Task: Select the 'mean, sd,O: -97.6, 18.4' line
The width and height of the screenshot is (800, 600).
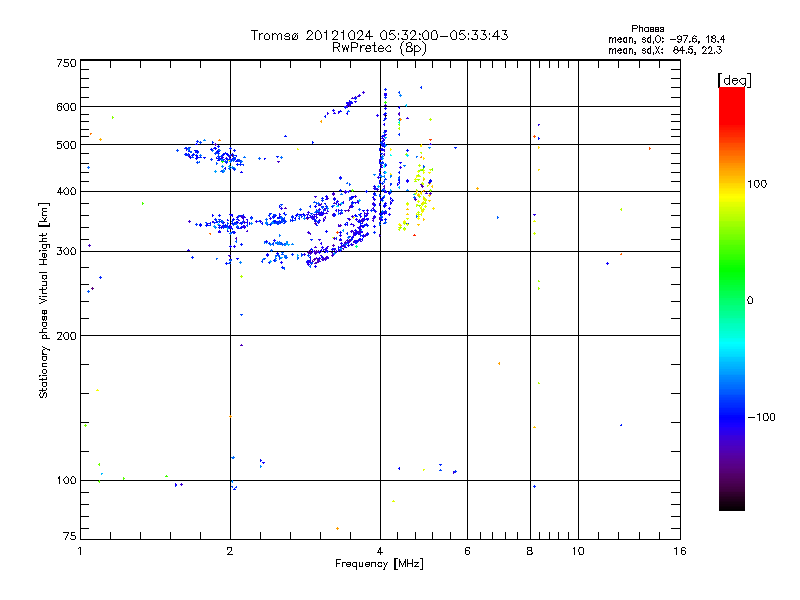Action: [x=666, y=39]
